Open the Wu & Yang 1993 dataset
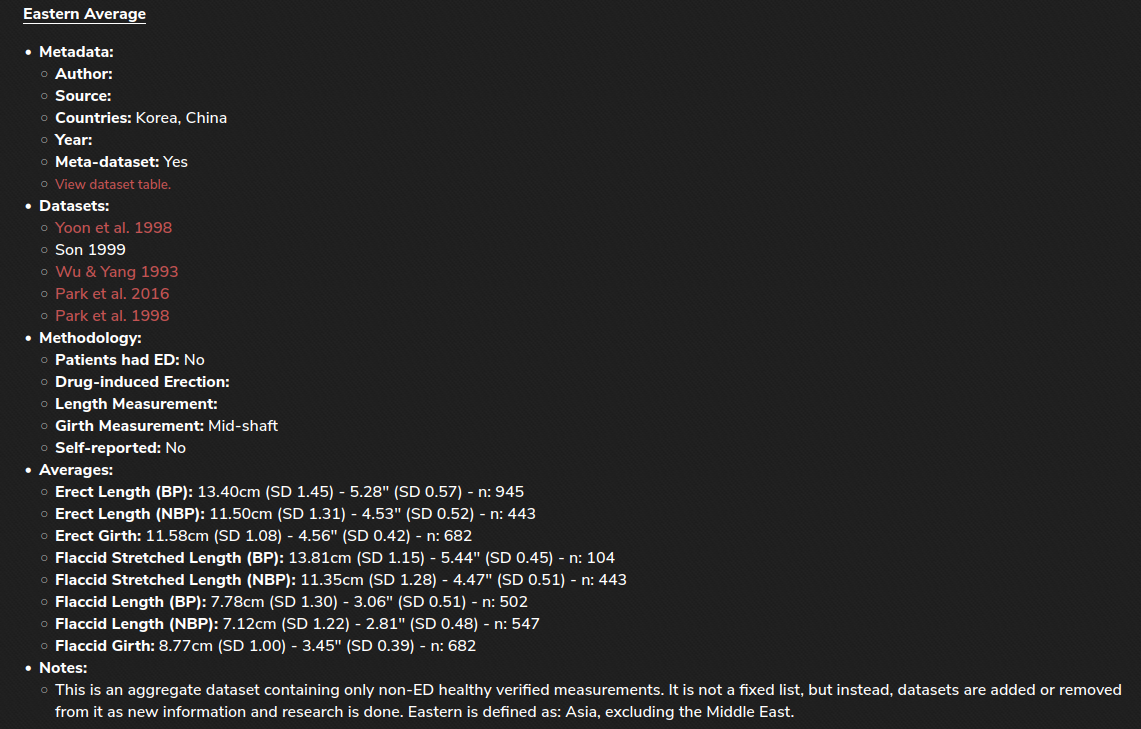1141x729 pixels. (x=116, y=271)
